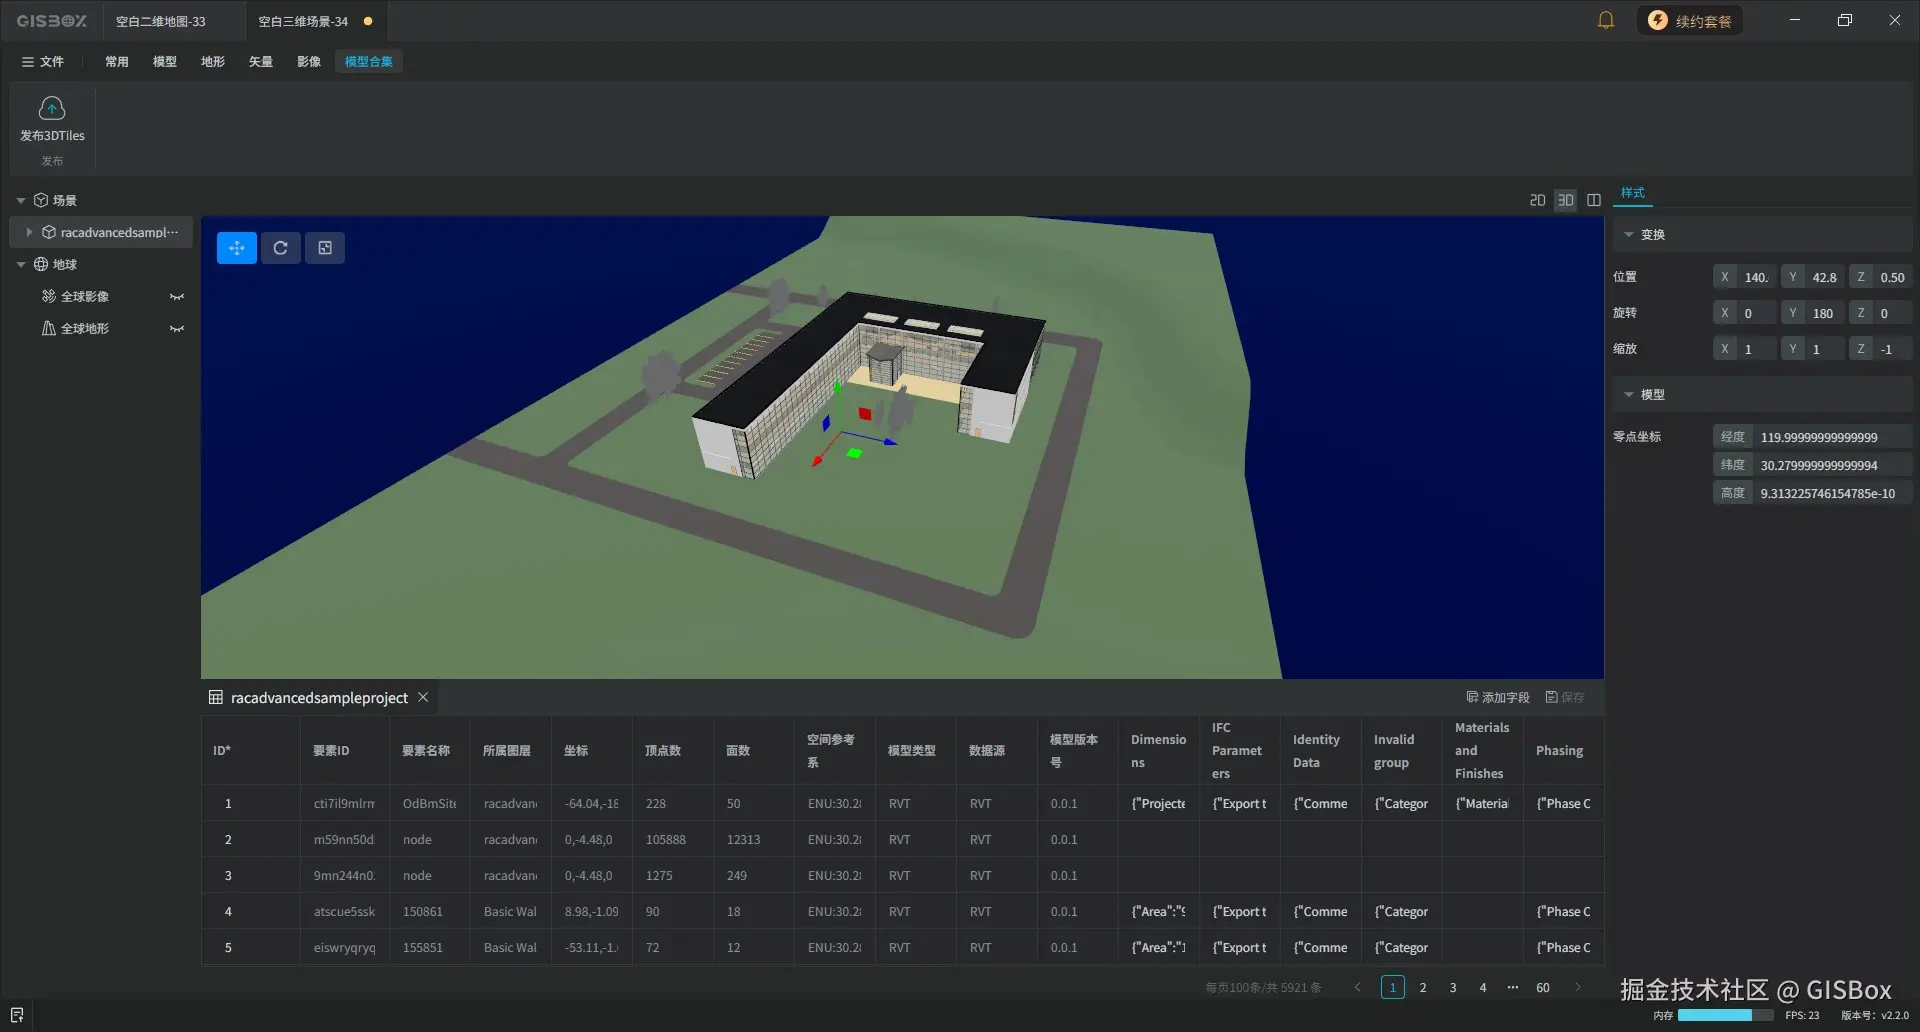Open the hamburger 文件 menu

pyautogui.click(x=42, y=62)
